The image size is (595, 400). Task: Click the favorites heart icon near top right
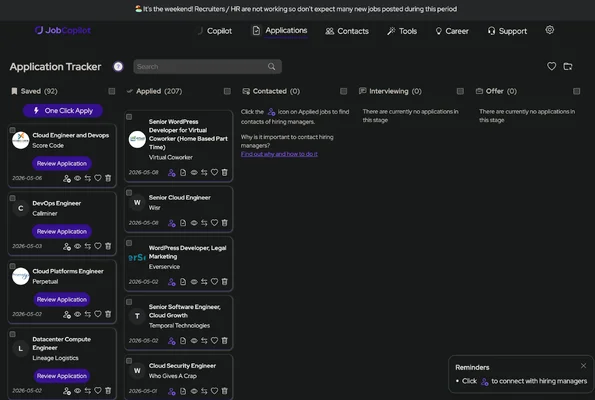pyautogui.click(x=551, y=66)
